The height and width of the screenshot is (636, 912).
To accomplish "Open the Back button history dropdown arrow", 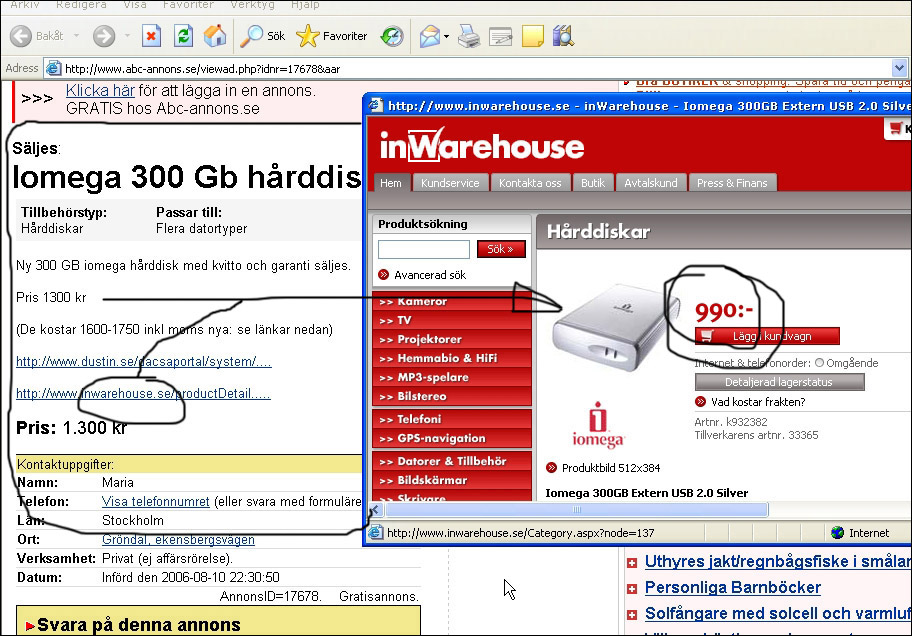I will (76, 36).
